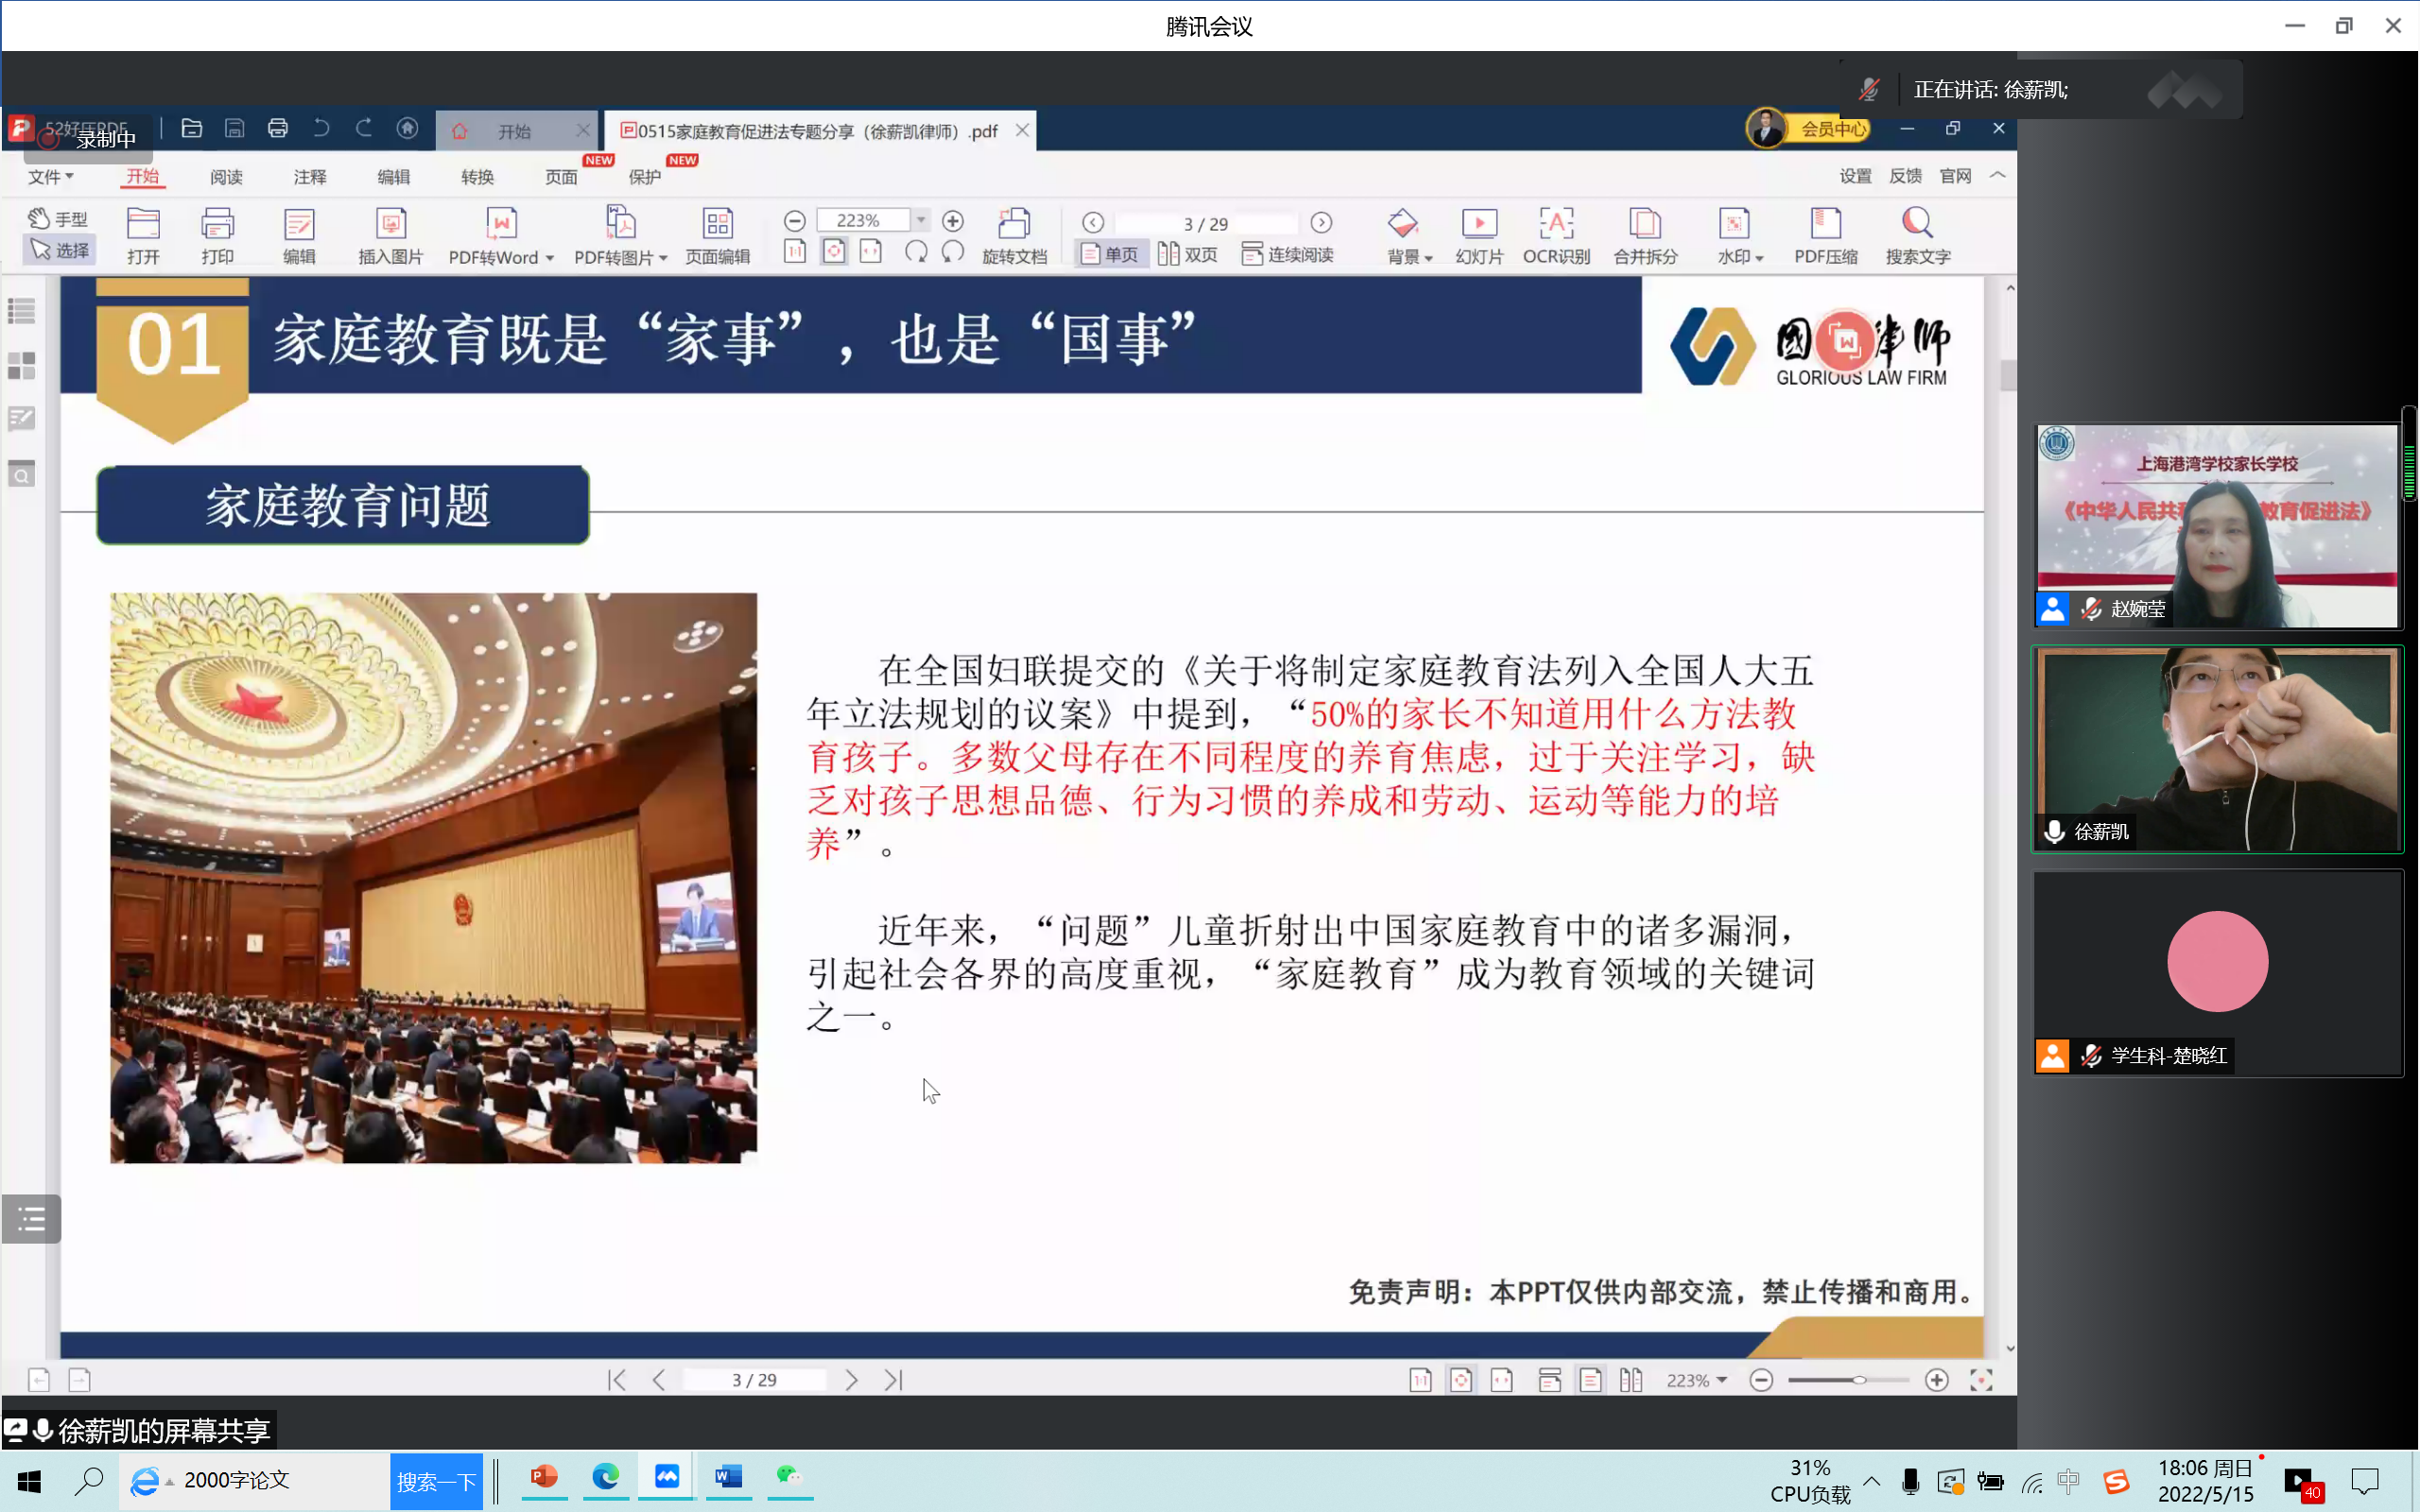Click the 3 / 29 page field in bottom bar
This screenshot has width=2420, height=1512.
[x=754, y=1380]
